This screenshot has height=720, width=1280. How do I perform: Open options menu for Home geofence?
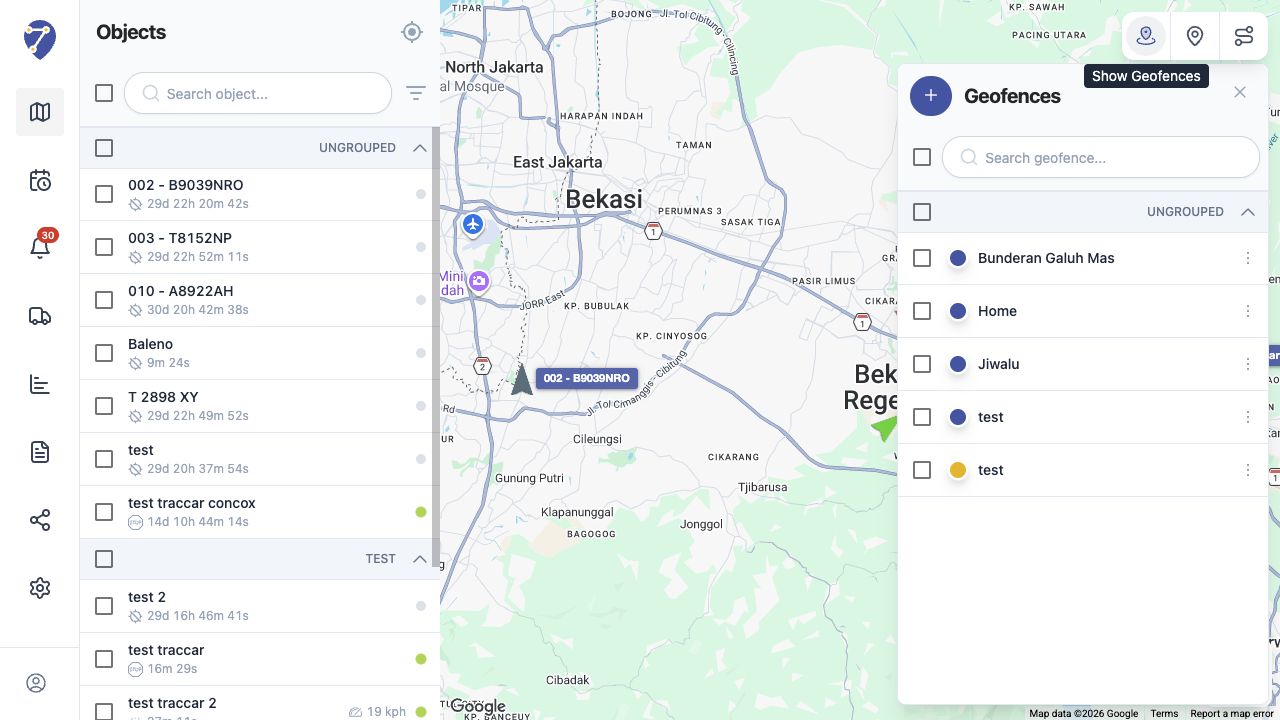pos(1248,311)
